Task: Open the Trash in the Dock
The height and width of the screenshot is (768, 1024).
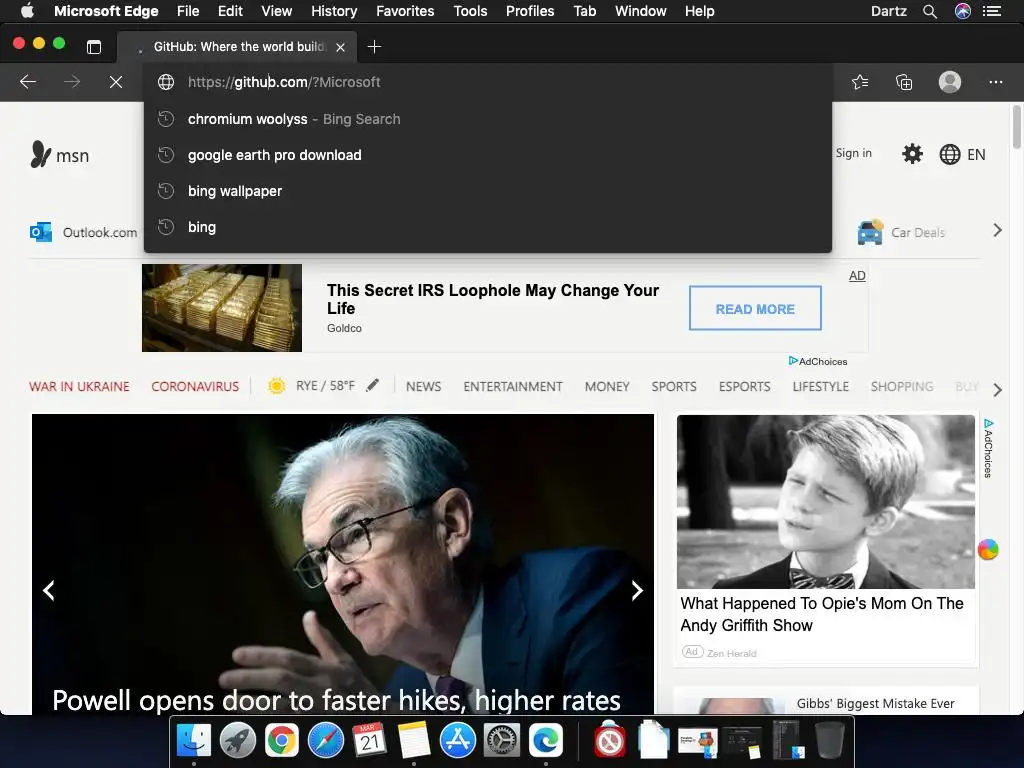Action: pos(830,741)
